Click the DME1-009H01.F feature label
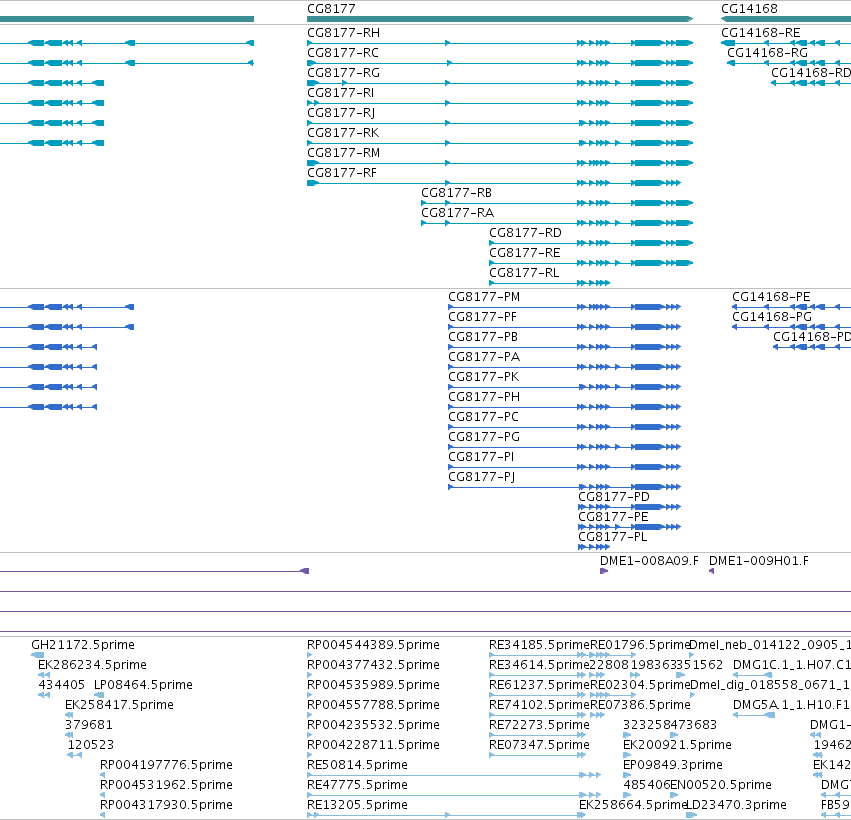851x820 pixels. click(759, 562)
